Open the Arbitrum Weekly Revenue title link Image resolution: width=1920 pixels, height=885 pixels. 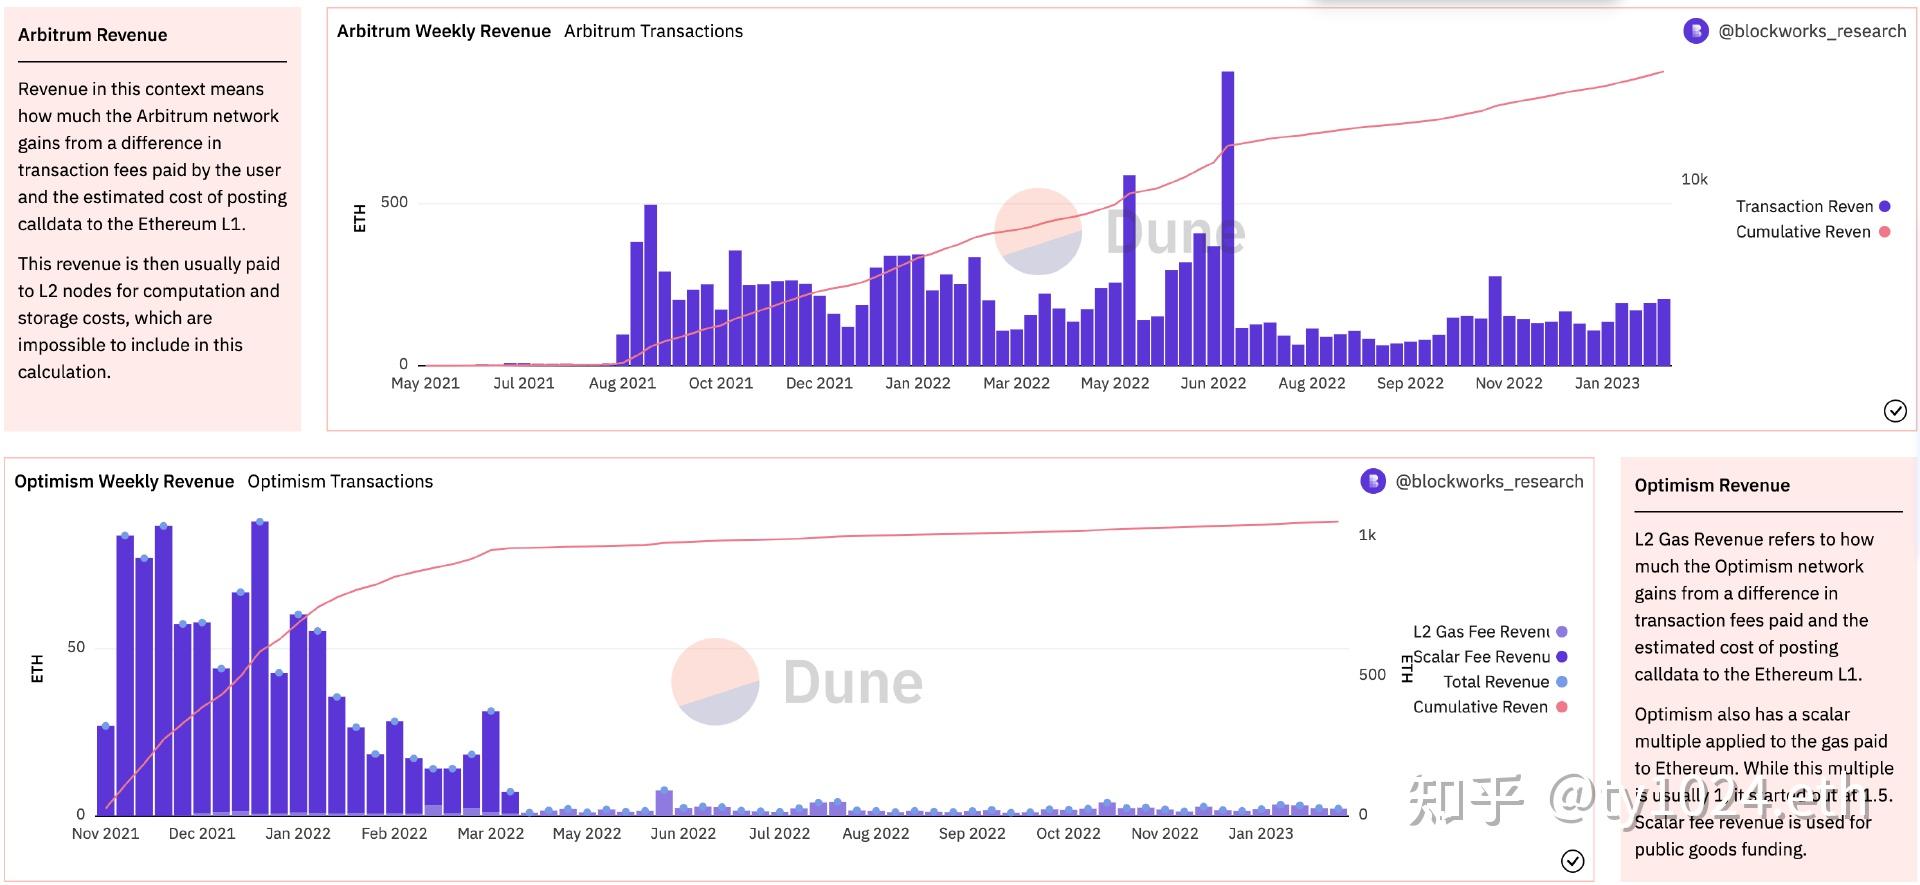click(443, 31)
